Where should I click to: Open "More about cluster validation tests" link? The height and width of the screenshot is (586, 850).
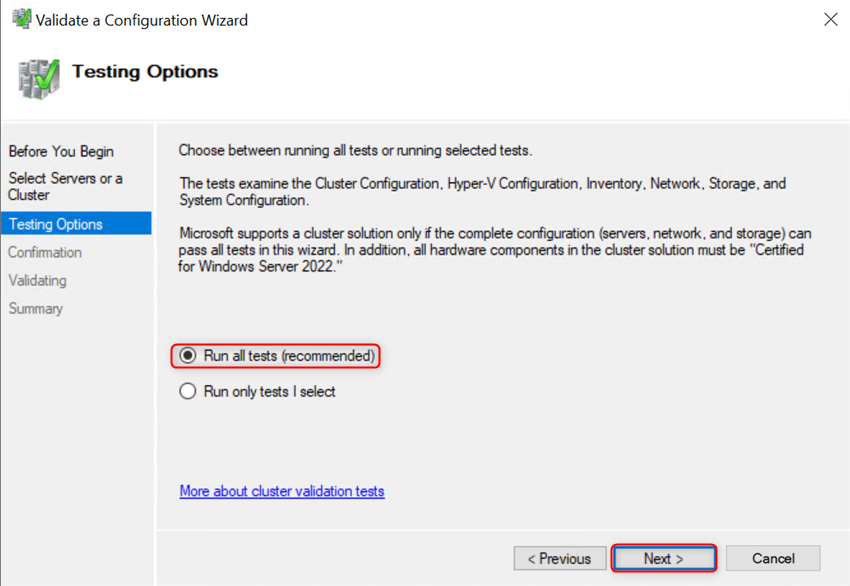(279, 491)
